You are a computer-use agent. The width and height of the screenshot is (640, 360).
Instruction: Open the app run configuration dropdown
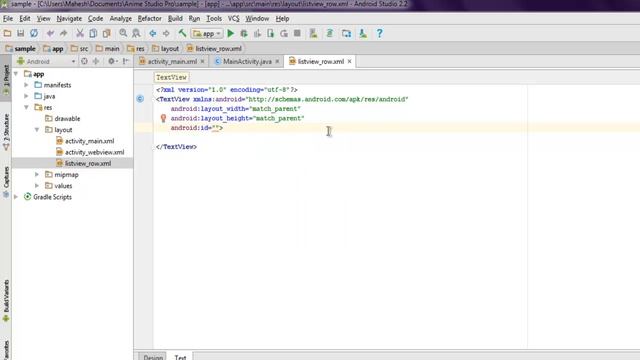207,33
